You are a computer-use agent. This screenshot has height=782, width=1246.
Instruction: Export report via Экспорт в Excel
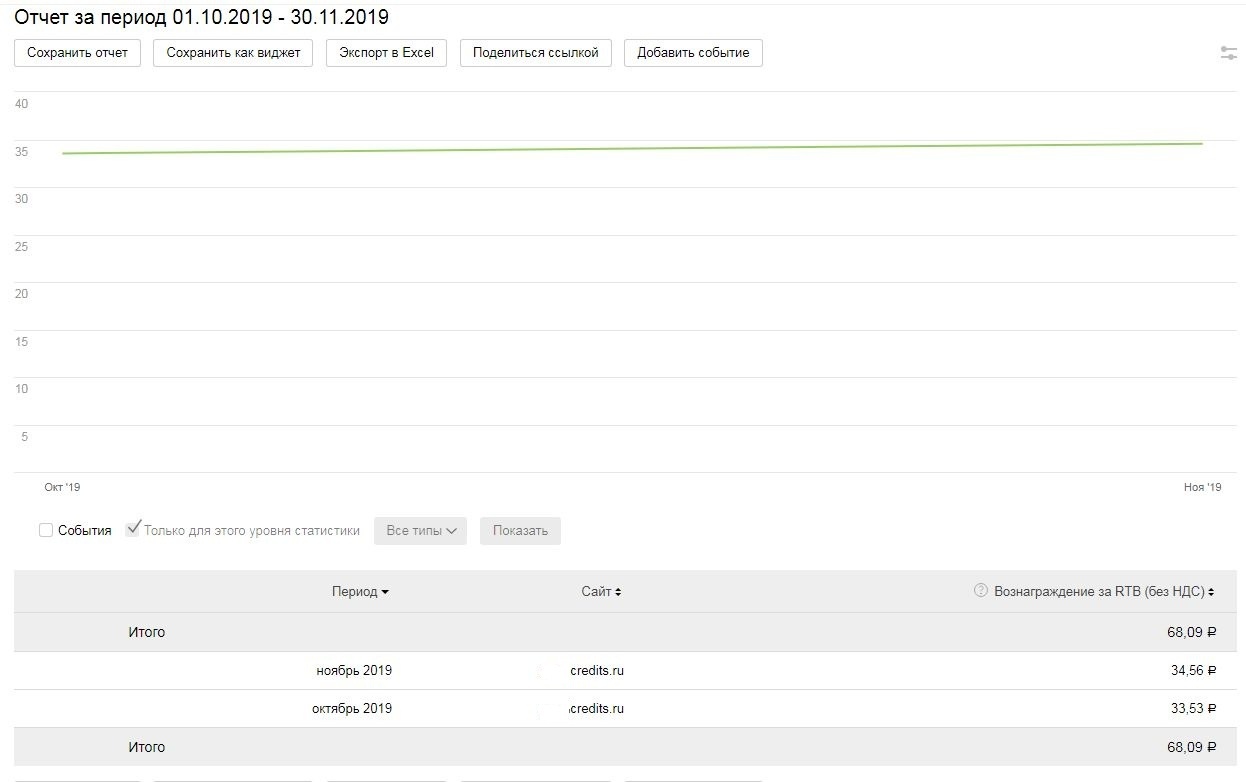[x=386, y=53]
